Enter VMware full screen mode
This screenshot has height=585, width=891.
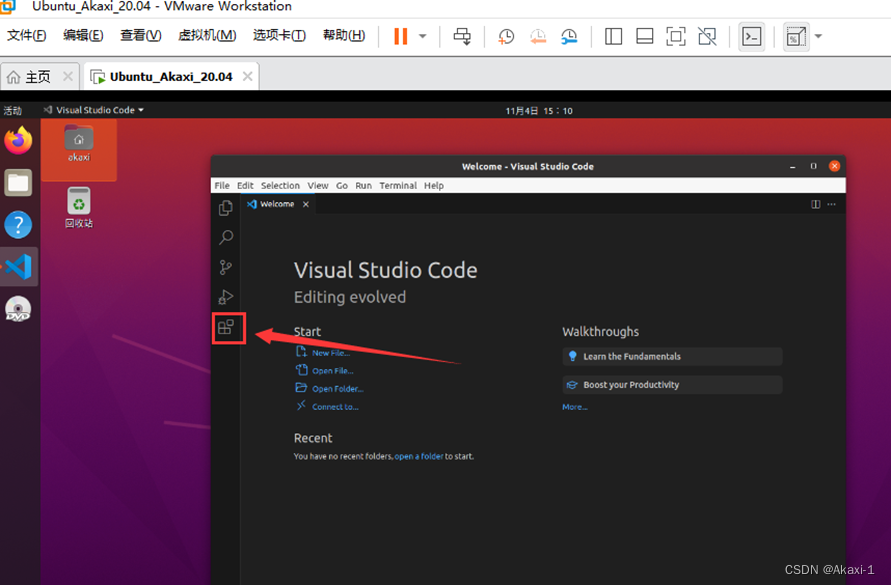(676, 36)
